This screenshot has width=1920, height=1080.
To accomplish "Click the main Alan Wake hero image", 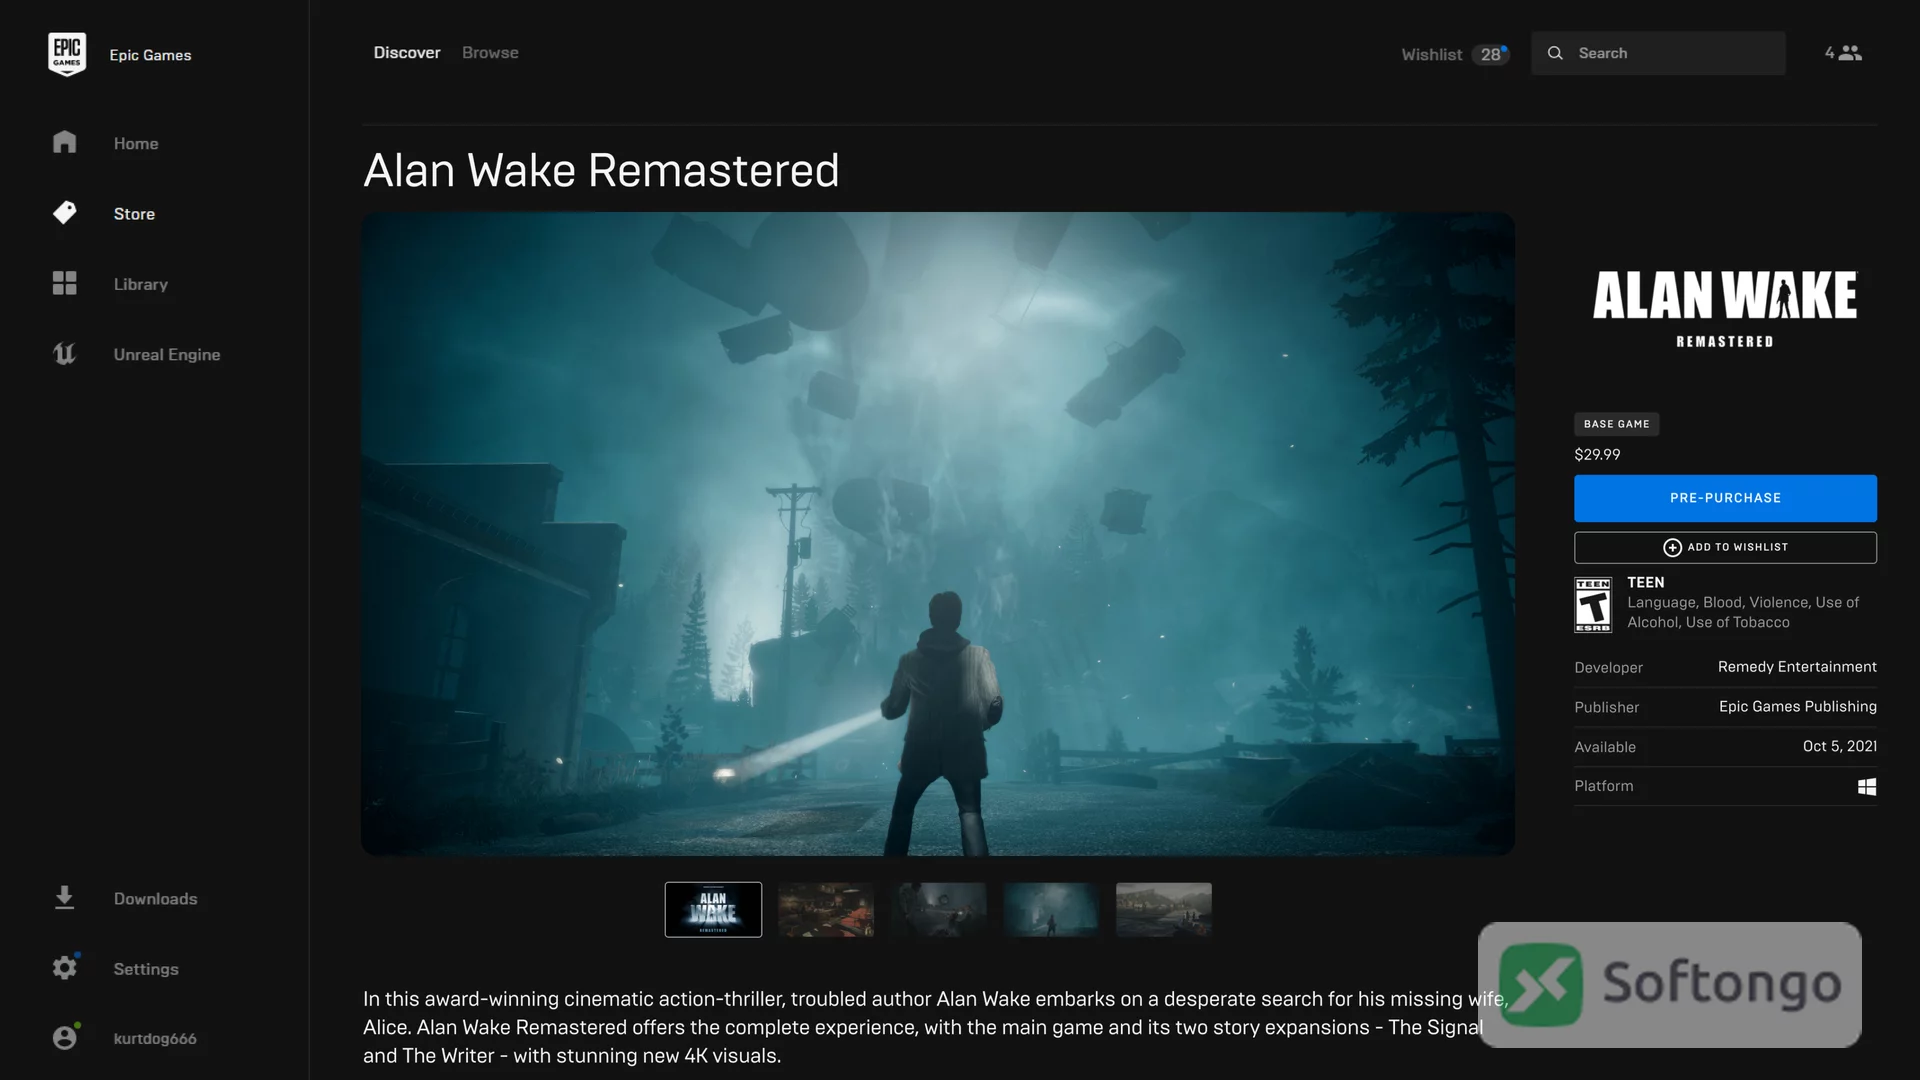I will click(x=938, y=534).
